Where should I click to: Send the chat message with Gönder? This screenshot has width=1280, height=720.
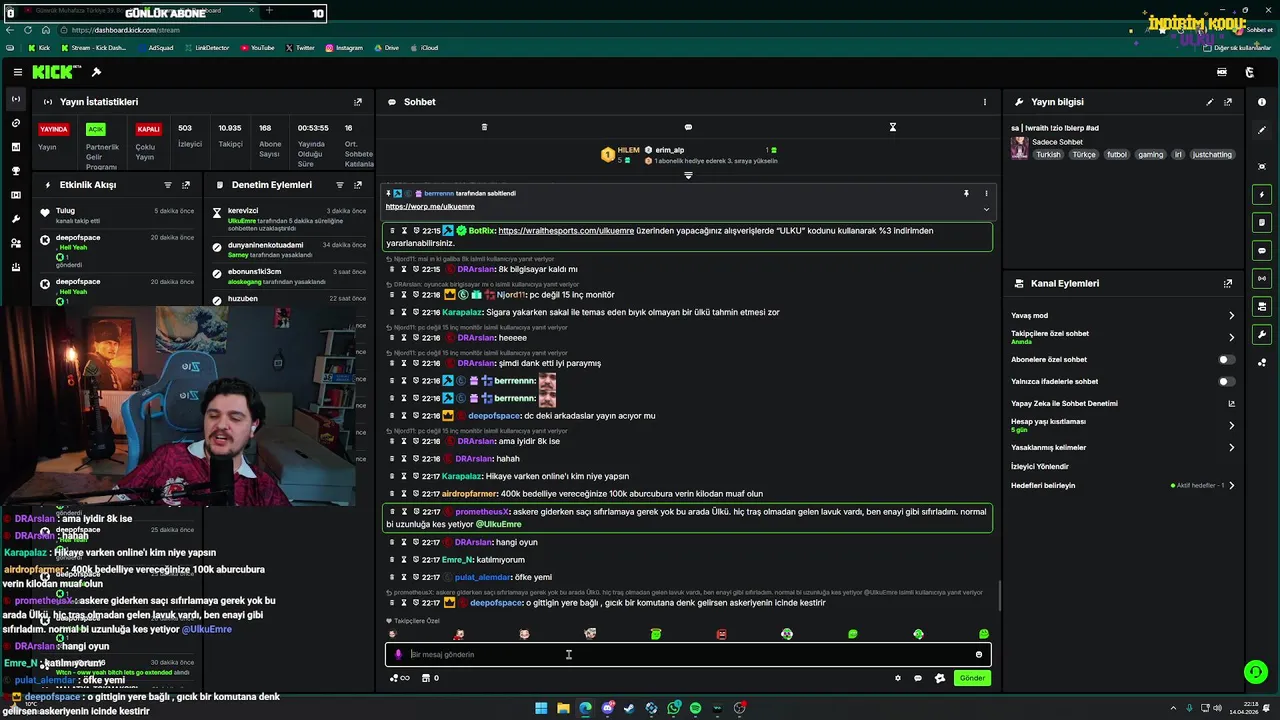point(973,678)
